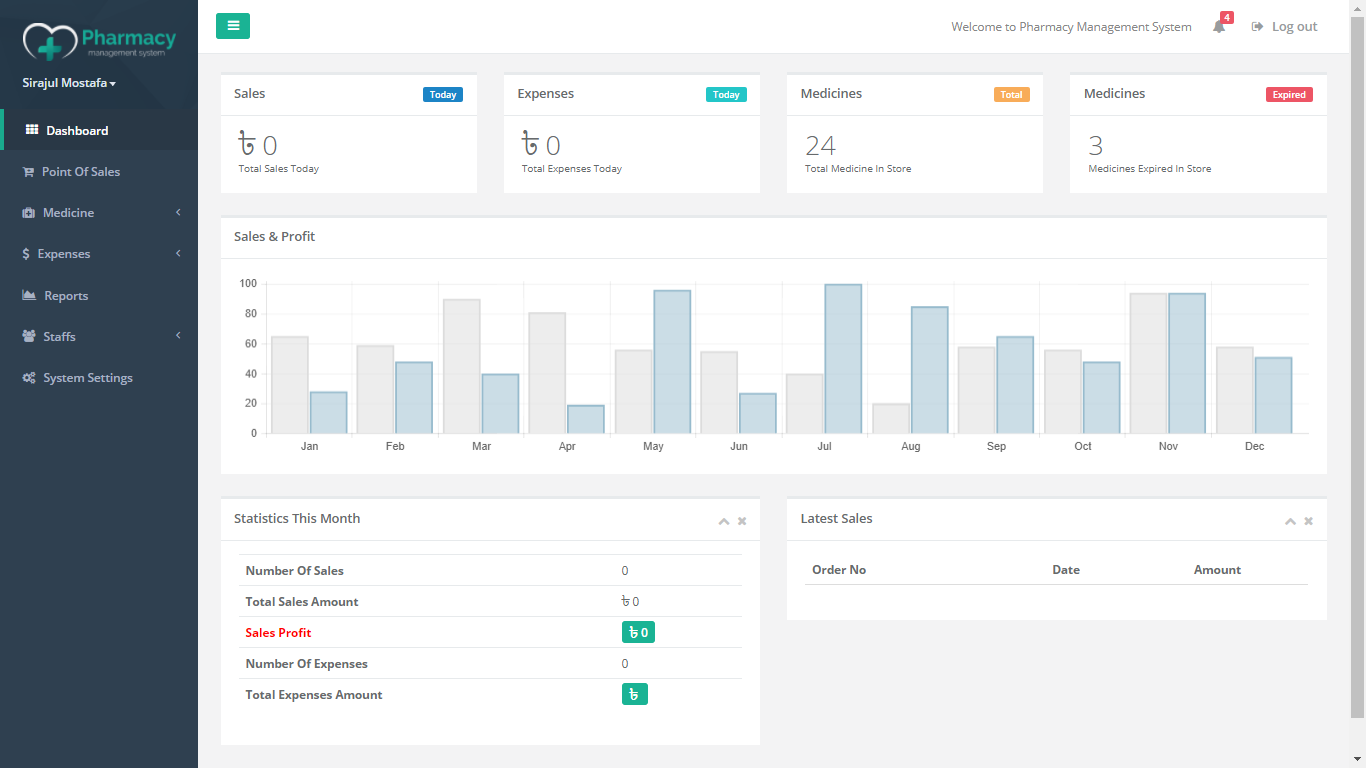Click the dollar sign Expenses icon
The height and width of the screenshot is (768, 1366).
pyautogui.click(x=26, y=254)
